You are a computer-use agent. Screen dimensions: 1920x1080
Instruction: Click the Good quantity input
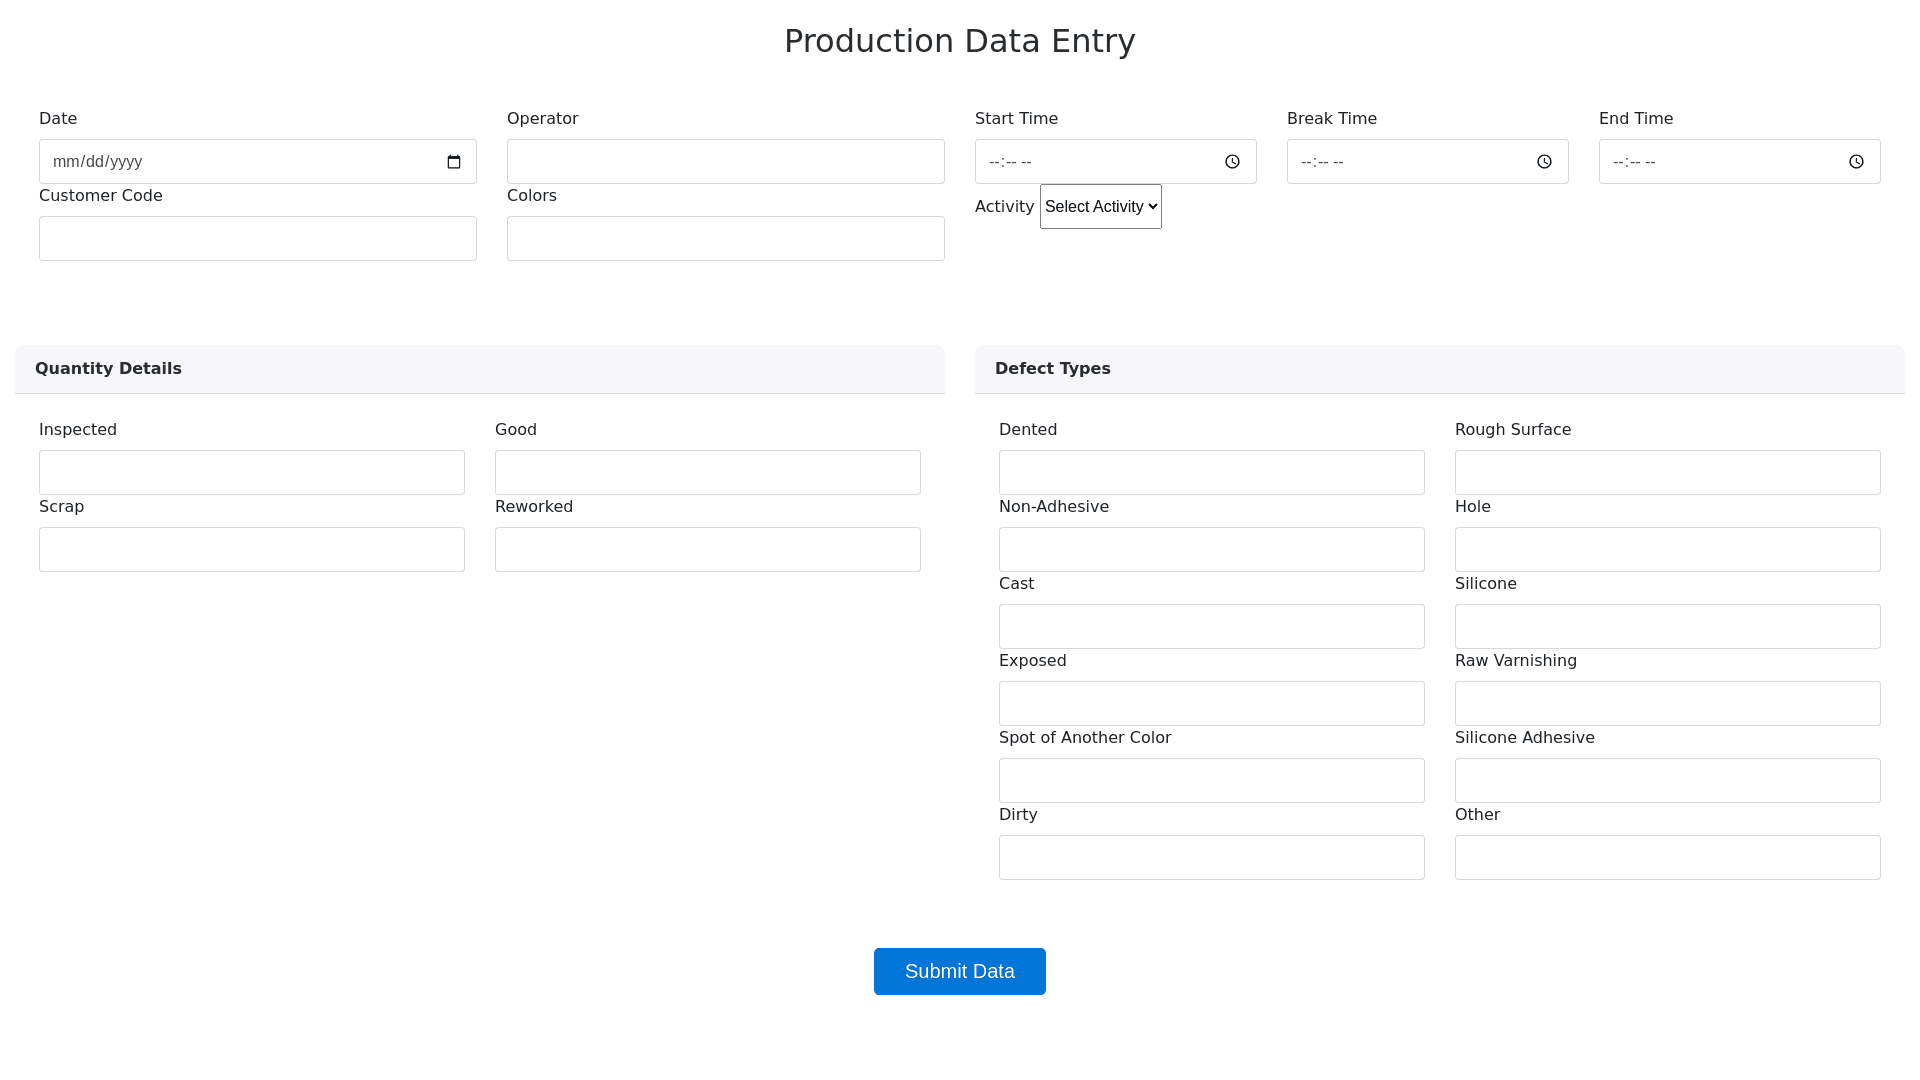[707, 473]
